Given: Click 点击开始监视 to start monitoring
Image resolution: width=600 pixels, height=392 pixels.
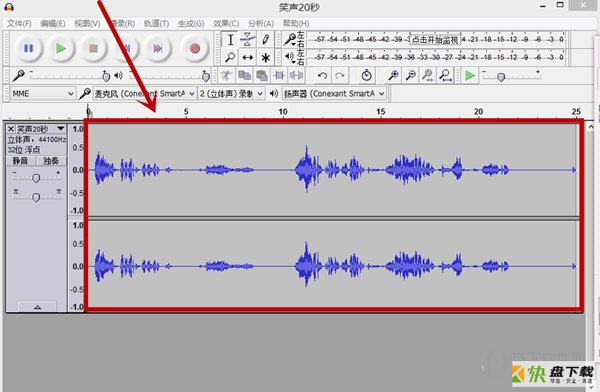Looking at the screenshot, I should [435, 39].
